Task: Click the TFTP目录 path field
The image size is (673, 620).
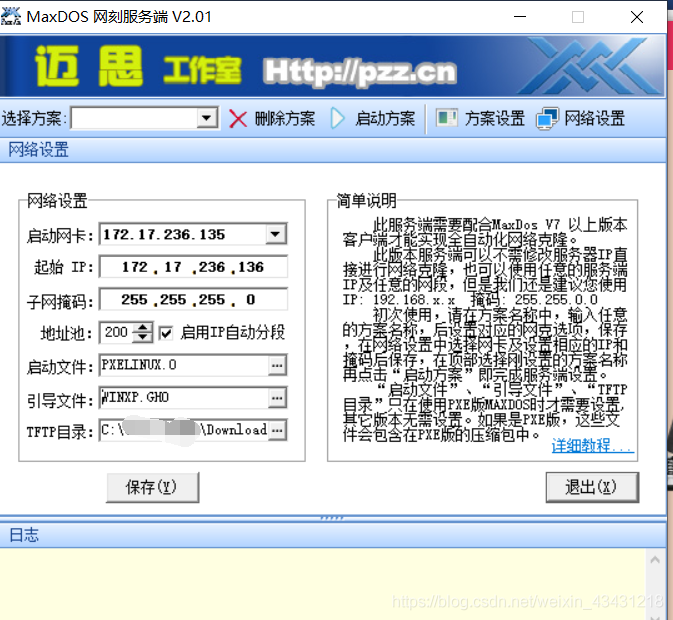Action: [x=184, y=430]
